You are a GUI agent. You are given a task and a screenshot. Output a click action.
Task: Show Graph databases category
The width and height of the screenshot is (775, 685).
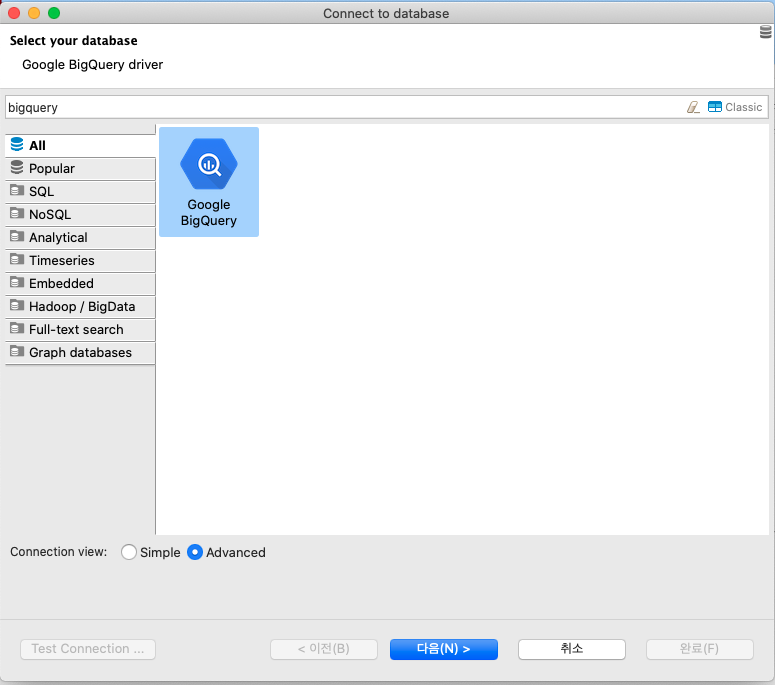80,352
